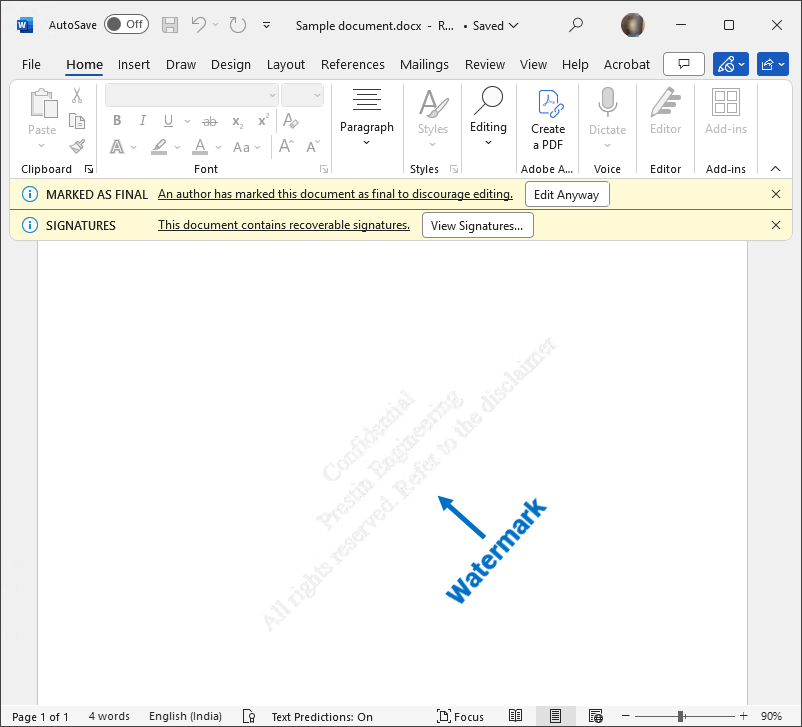Toggle subscript formatting

[236, 121]
